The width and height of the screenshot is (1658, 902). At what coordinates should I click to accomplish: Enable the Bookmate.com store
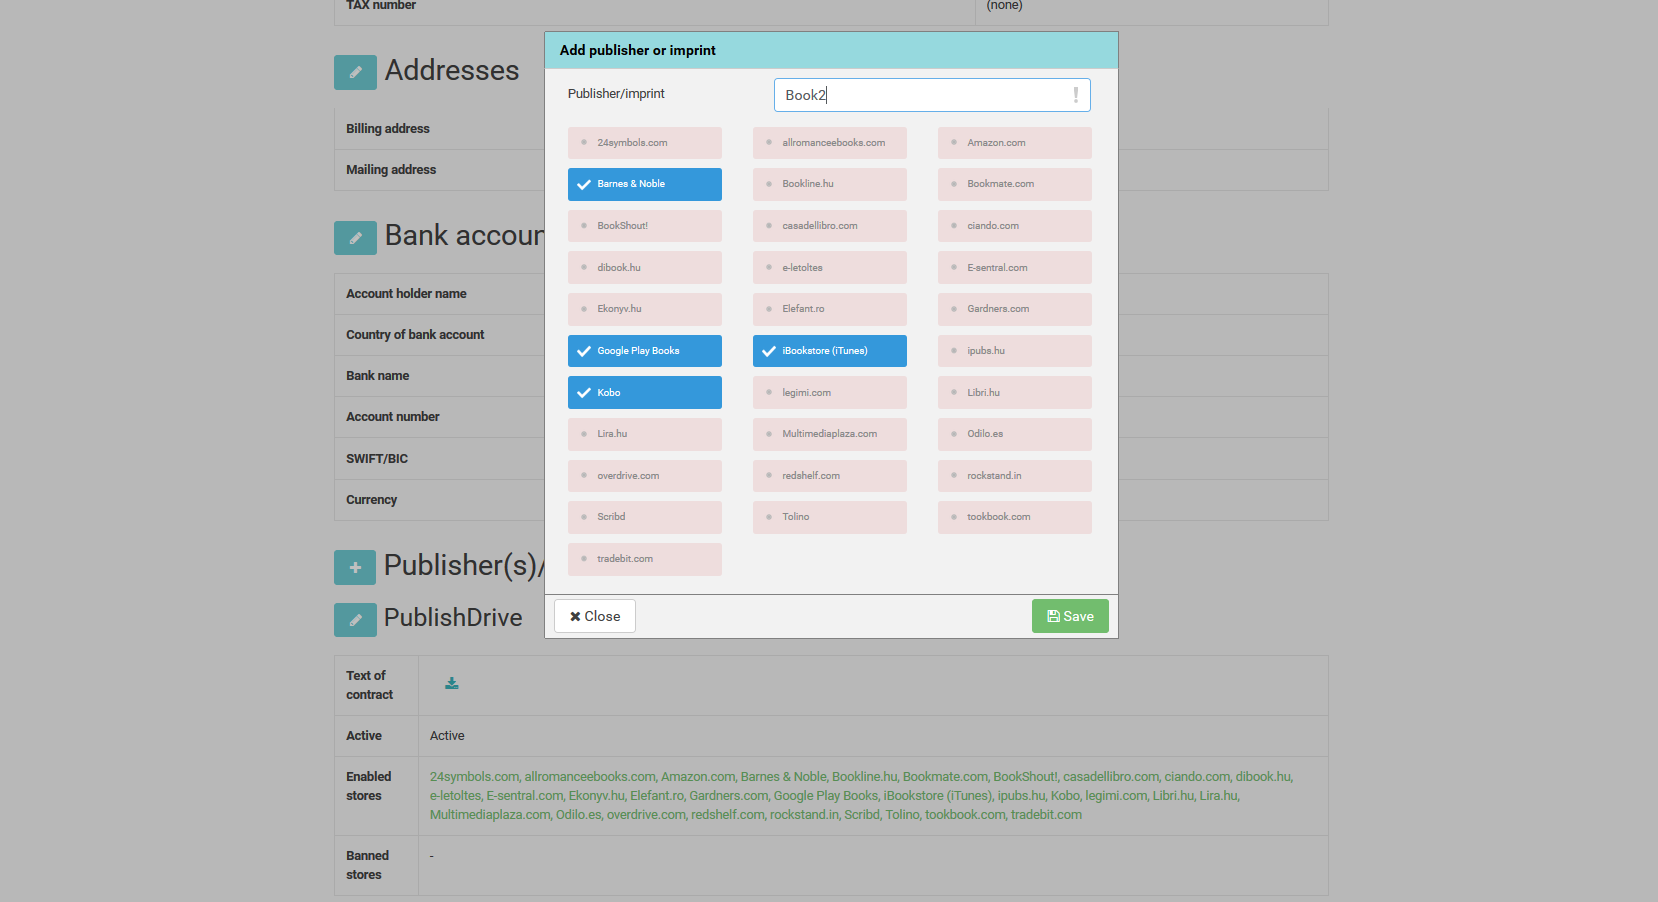[x=1015, y=184]
